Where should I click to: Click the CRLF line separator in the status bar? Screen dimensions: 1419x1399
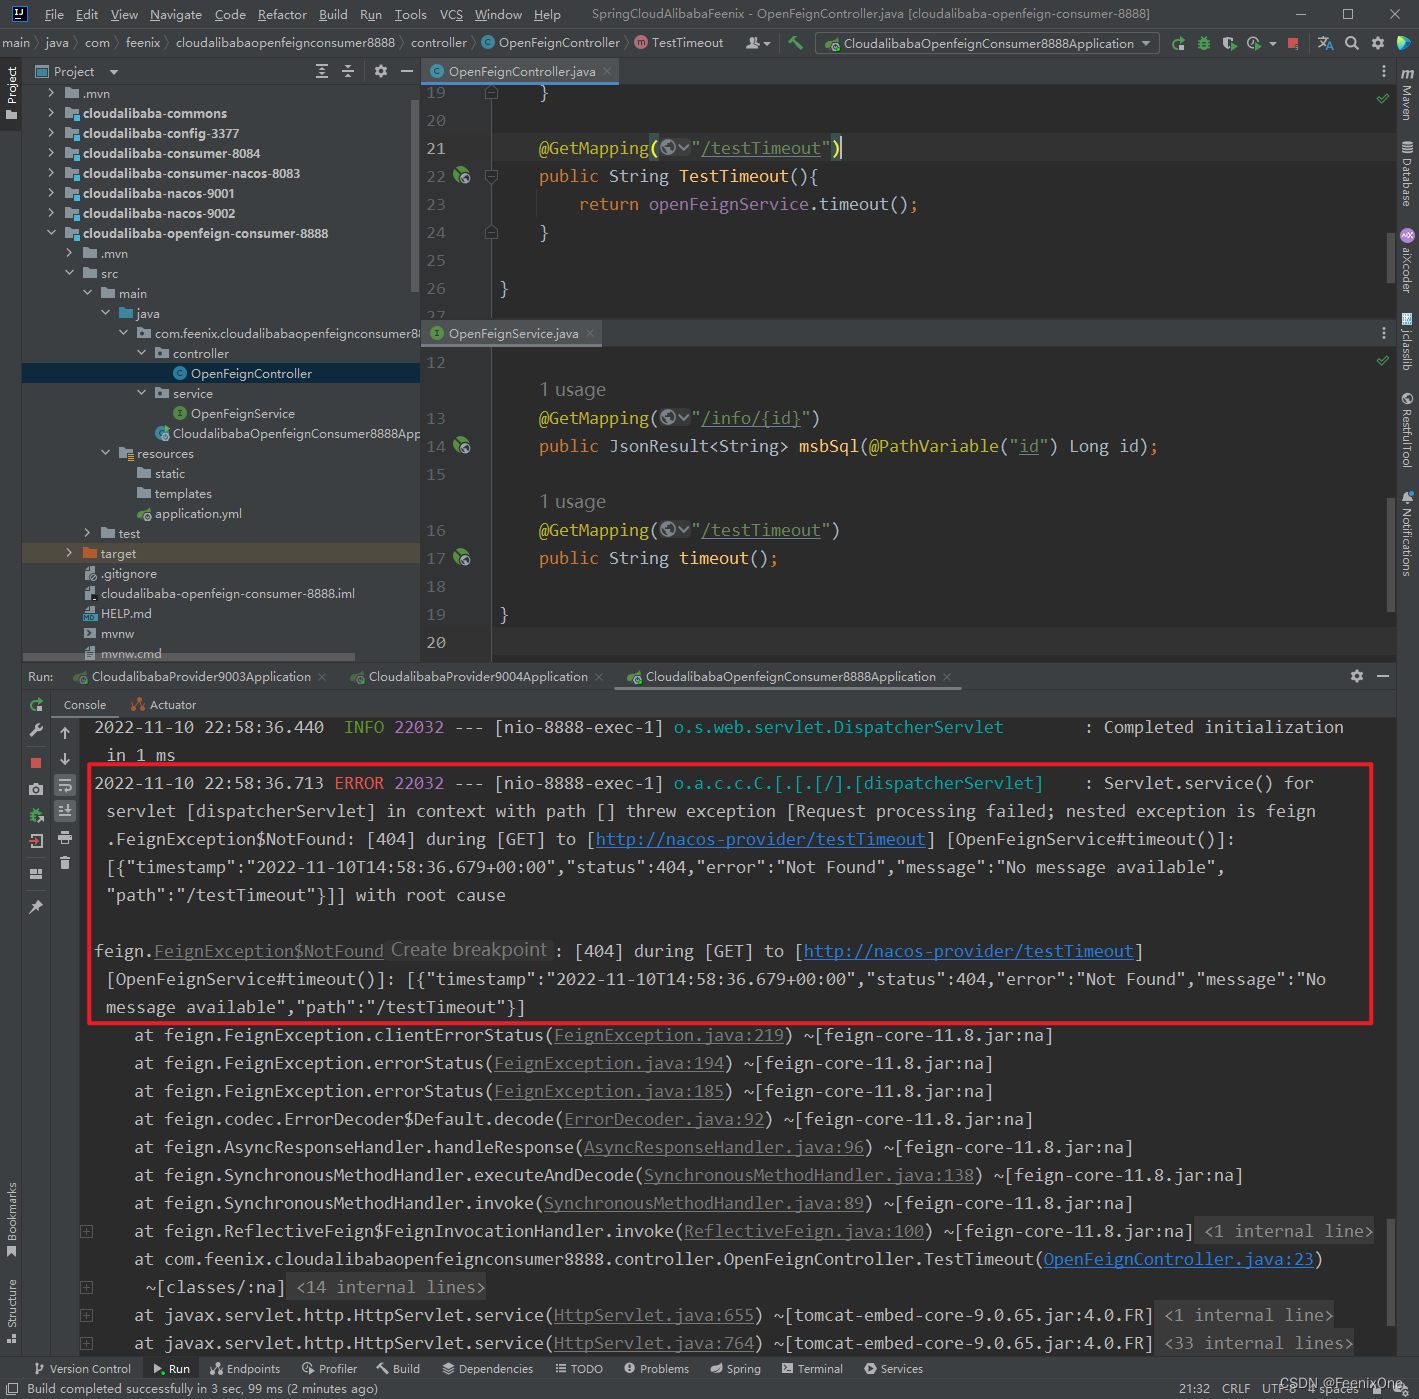[x=1236, y=1388]
